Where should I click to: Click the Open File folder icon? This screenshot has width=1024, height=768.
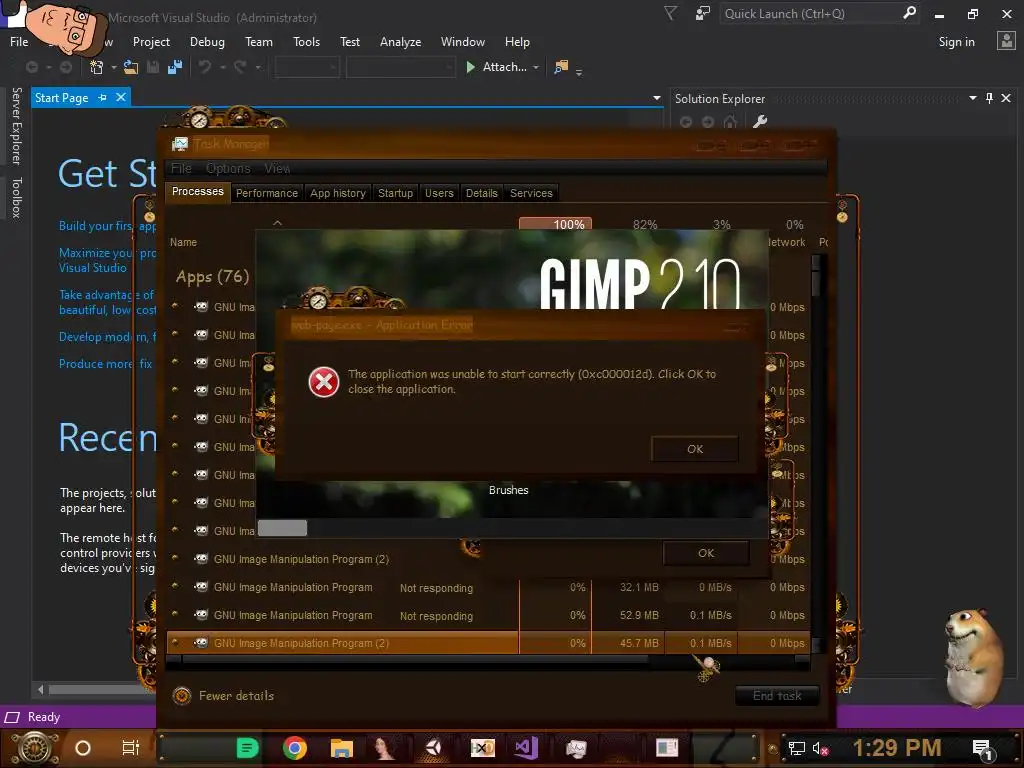(131, 67)
